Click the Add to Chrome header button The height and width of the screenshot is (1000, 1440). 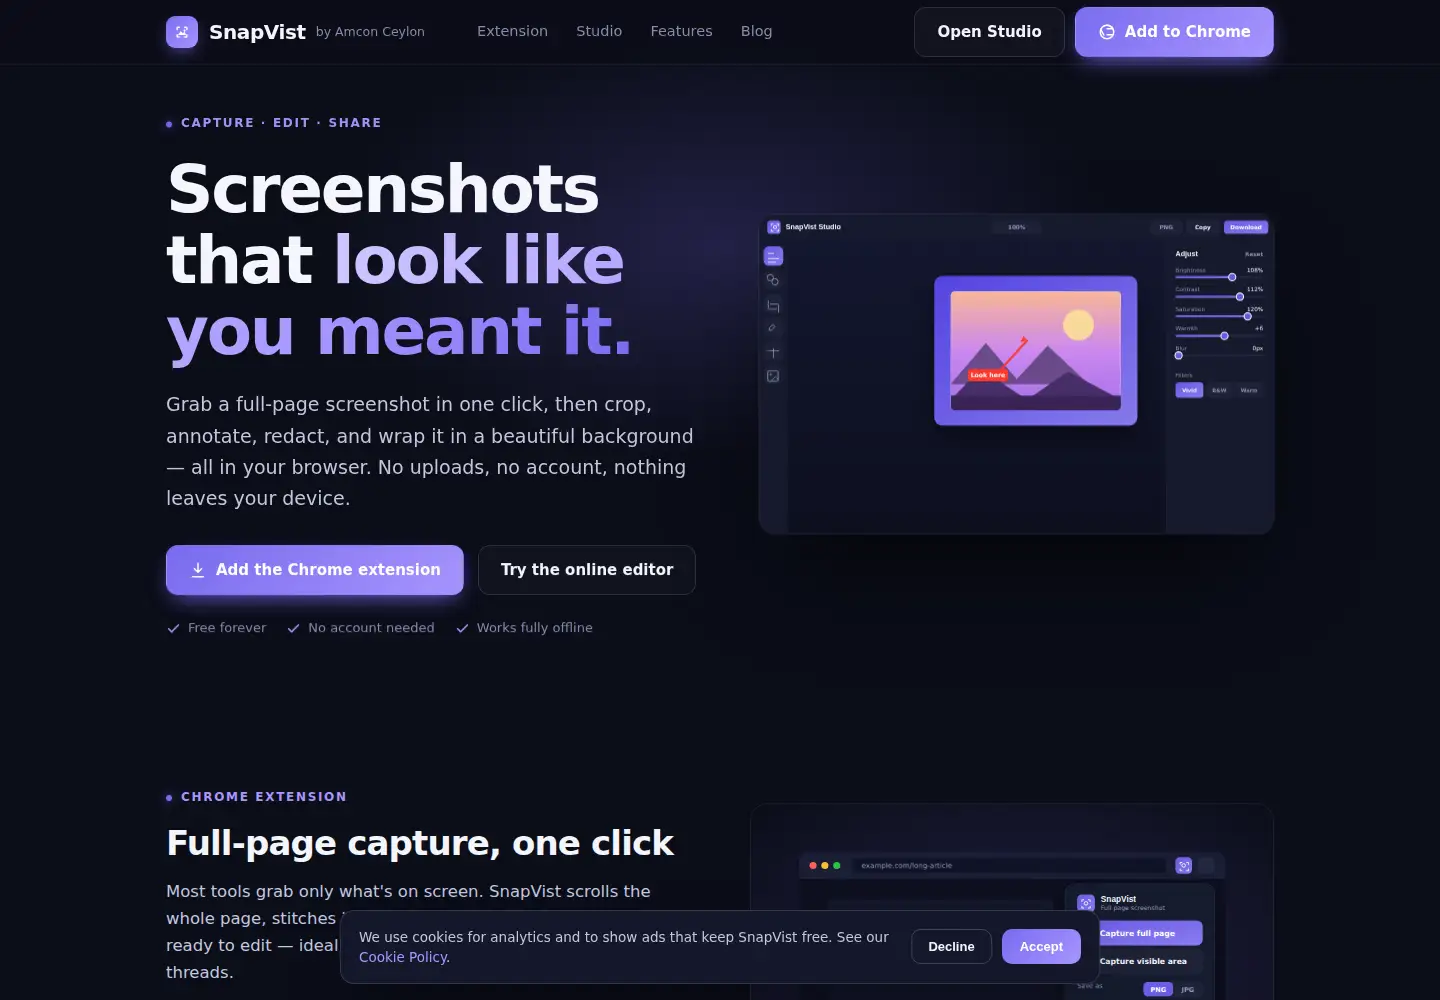point(1174,32)
